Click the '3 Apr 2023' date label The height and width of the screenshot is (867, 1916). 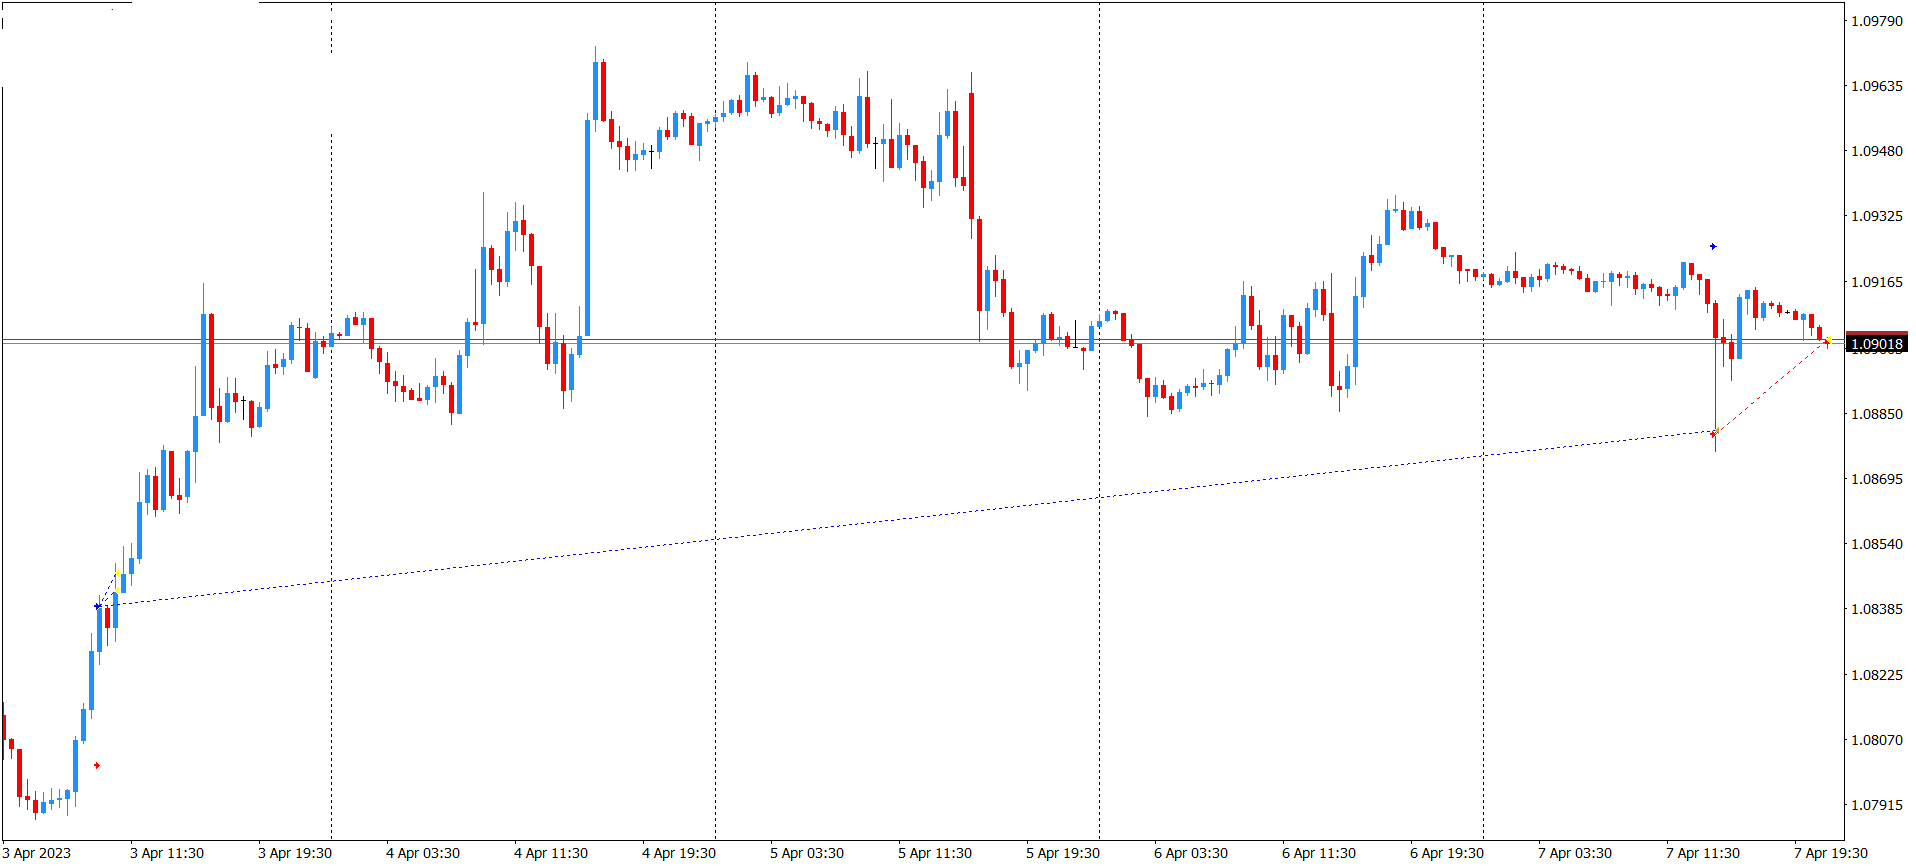(37, 853)
